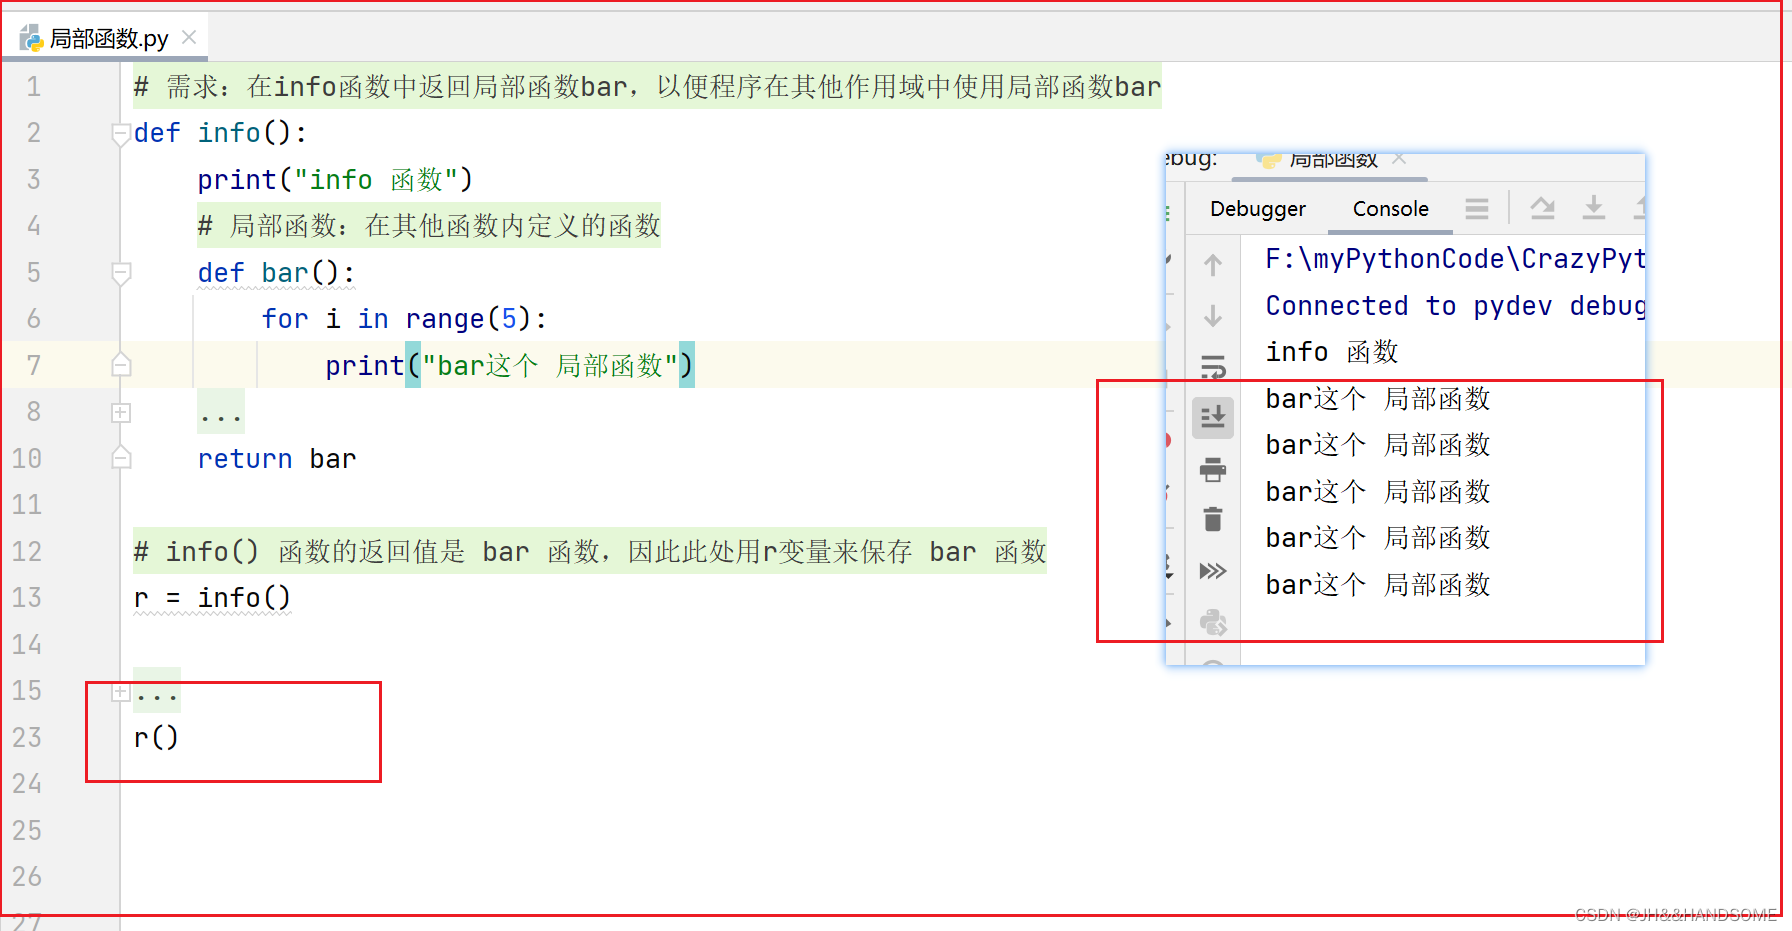Image resolution: width=1792 pixels, height=931 pixels.
Task: Click 'return bar' on line 10
Action: (277, 459)
